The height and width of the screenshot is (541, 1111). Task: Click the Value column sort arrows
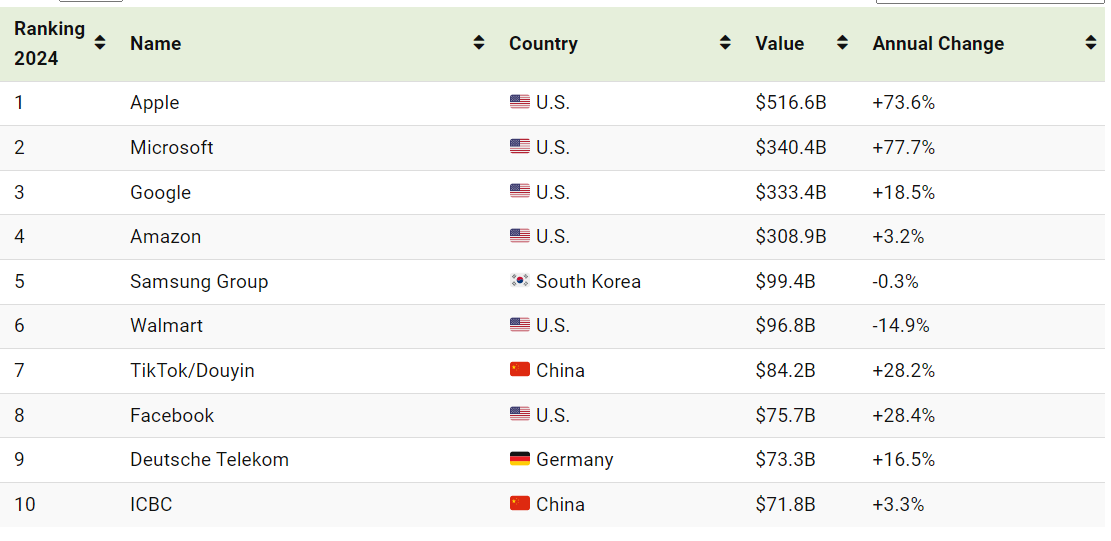click(x=842, y=43)
